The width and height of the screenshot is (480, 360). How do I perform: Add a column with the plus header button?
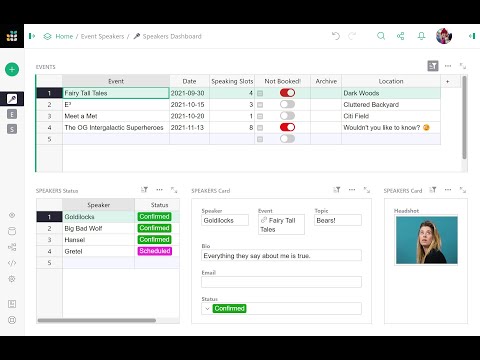[447, 81]
